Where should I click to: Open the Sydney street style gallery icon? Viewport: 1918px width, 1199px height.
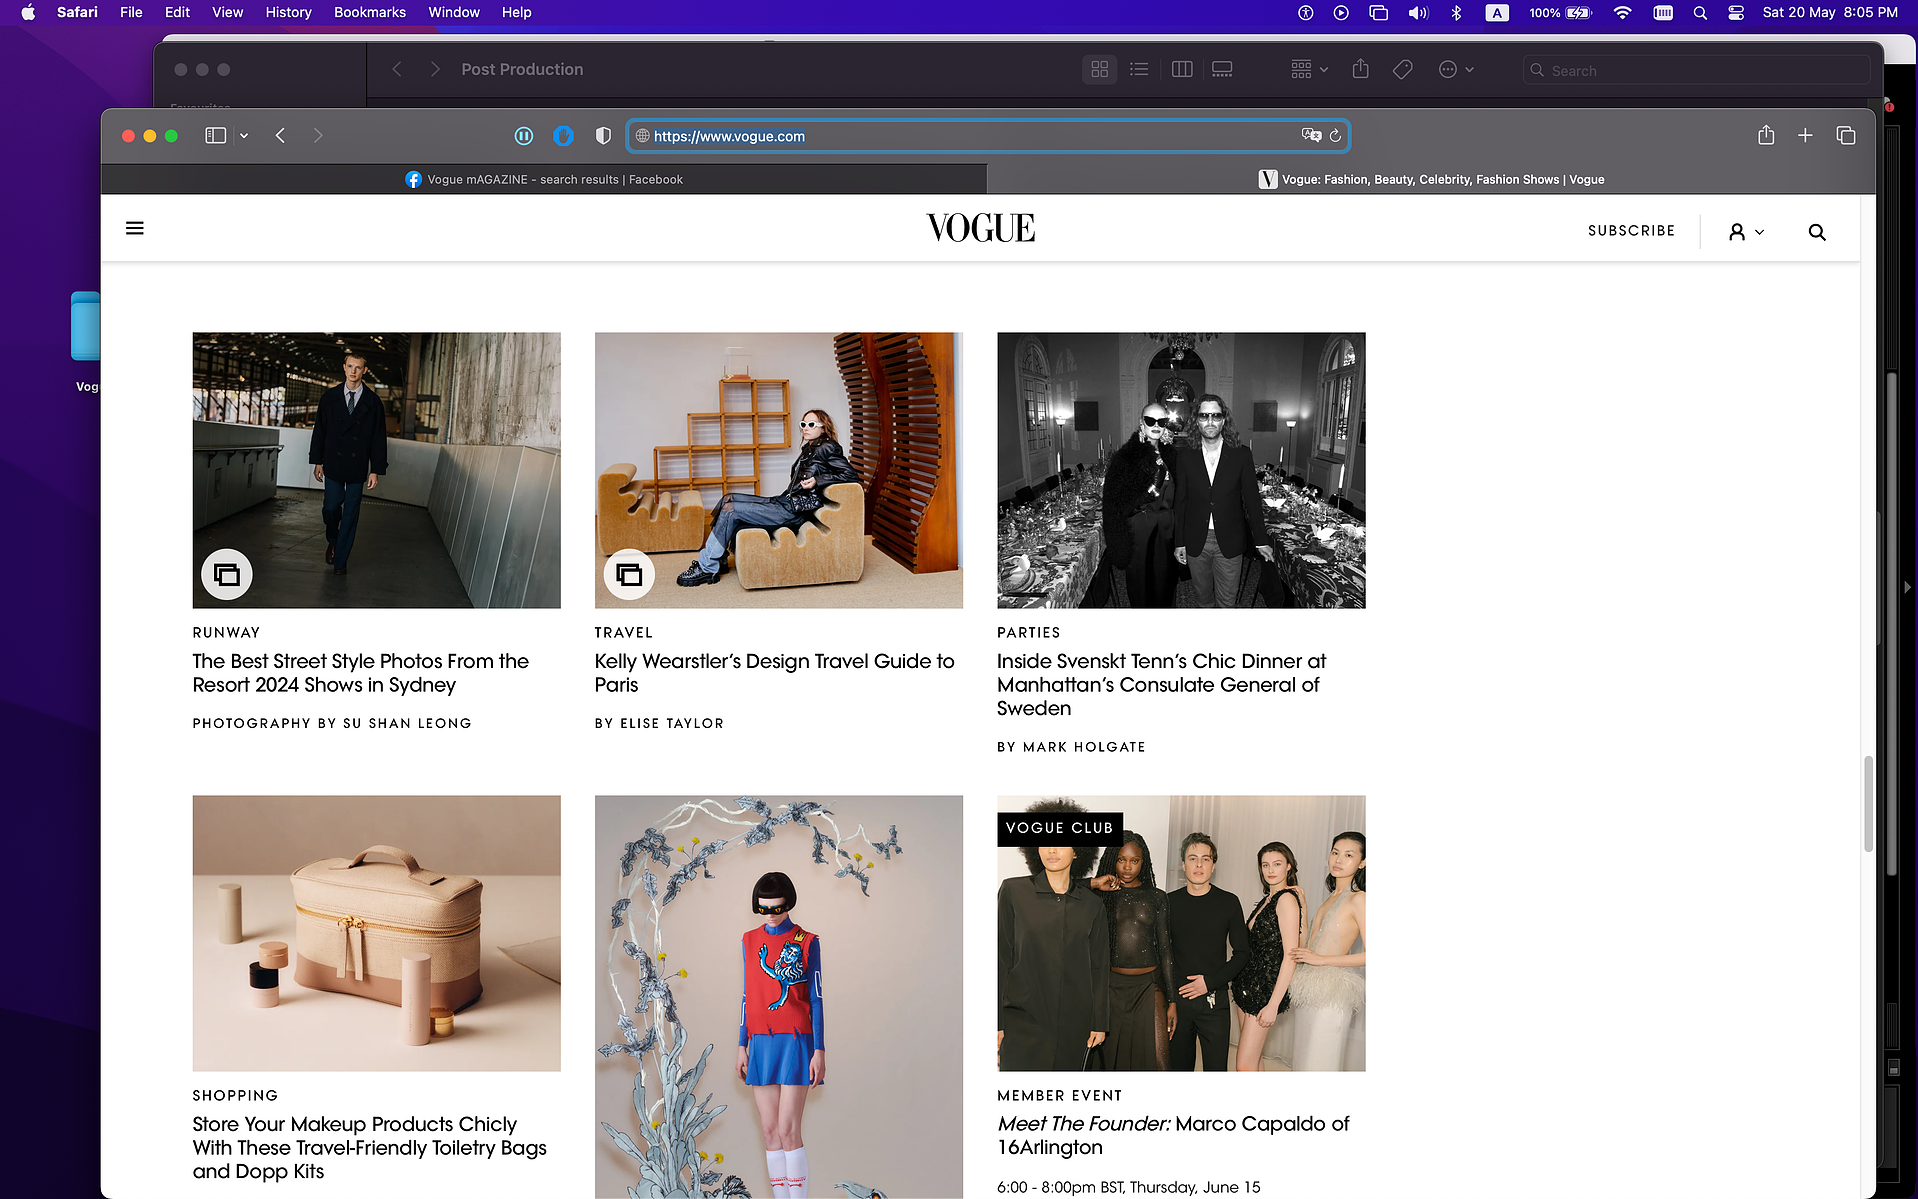click(x=227, y=575)
